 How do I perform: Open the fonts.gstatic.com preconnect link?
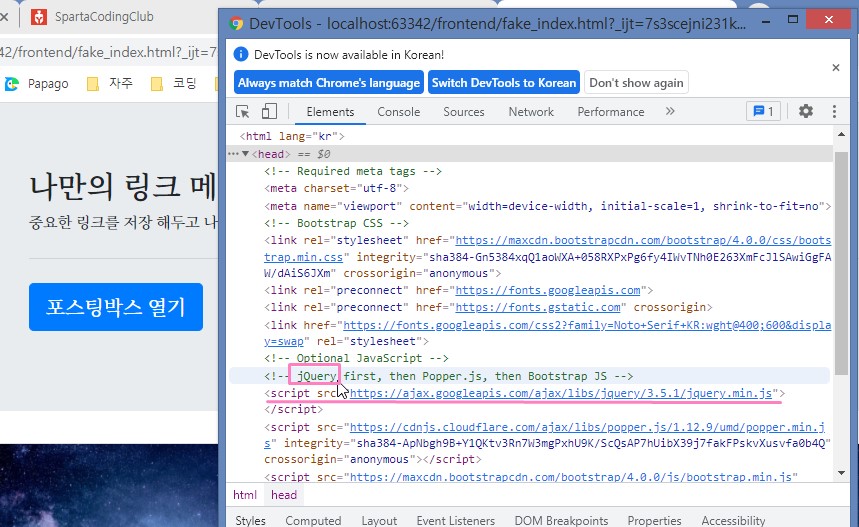pyautogui.click(x=538, y=307)
